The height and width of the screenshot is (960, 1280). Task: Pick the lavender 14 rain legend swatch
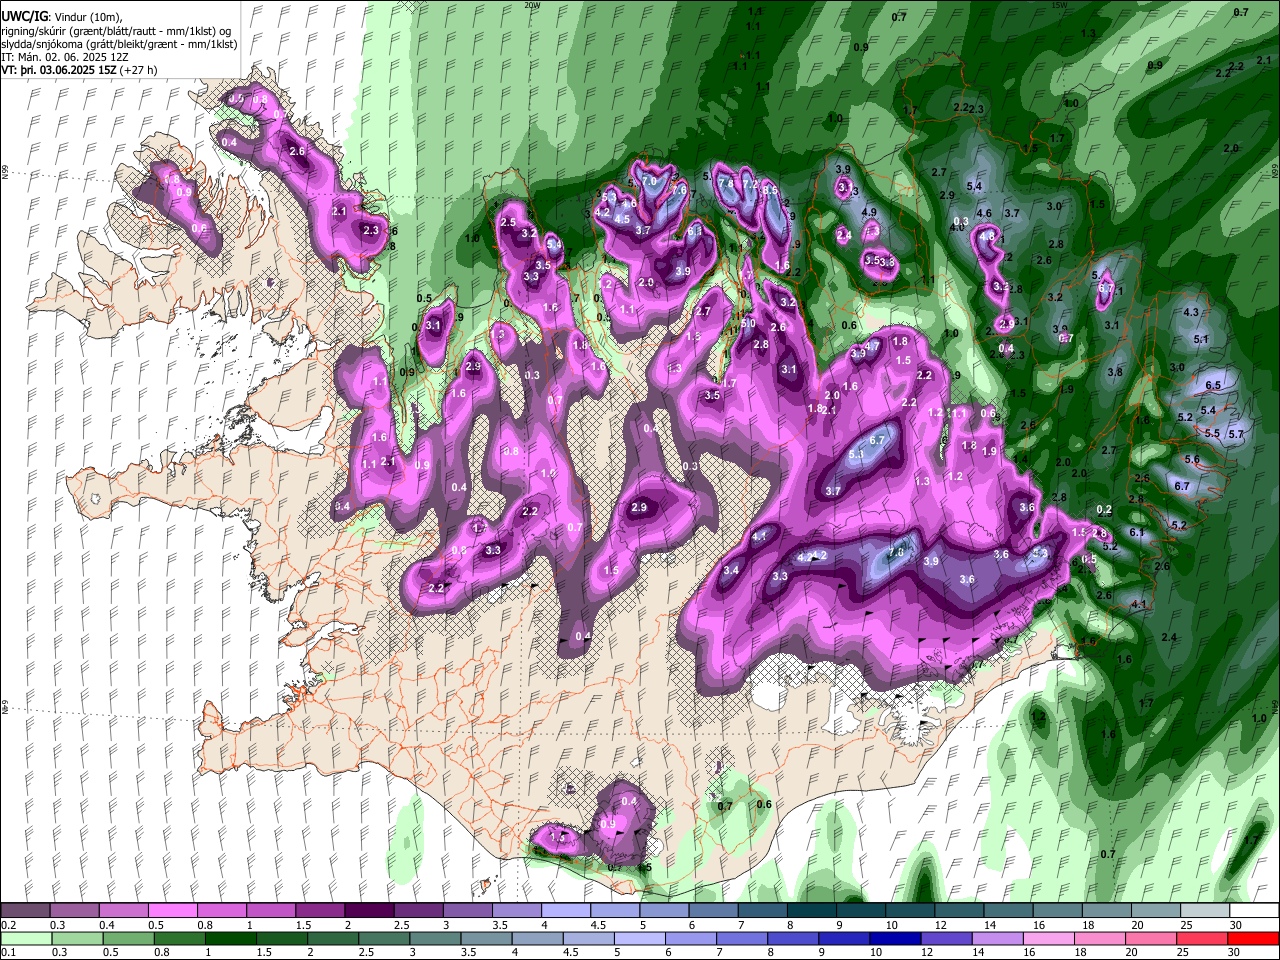pos(998,939)
